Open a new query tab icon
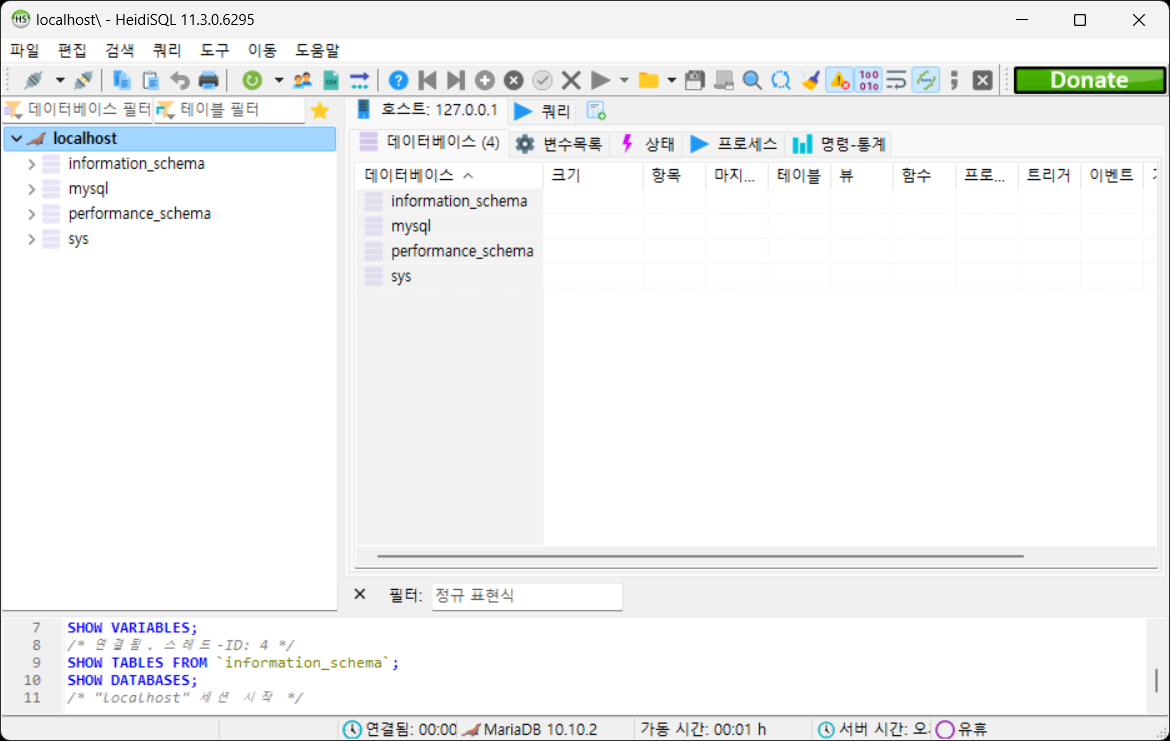Screen dimensions: 1170x741 coord(595,111)
